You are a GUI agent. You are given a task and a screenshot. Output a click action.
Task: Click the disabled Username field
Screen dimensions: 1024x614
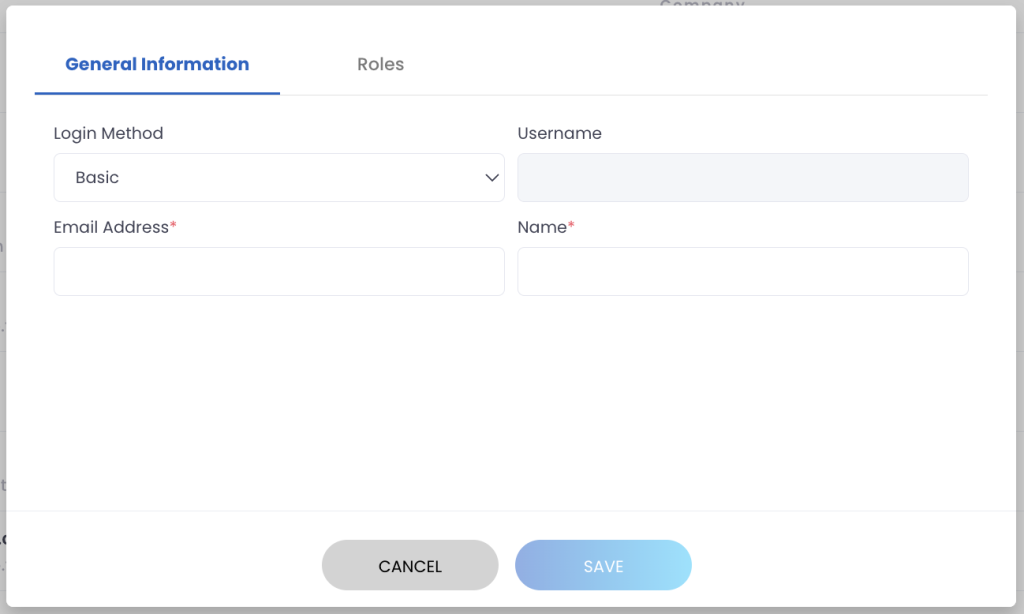point(742,177)
